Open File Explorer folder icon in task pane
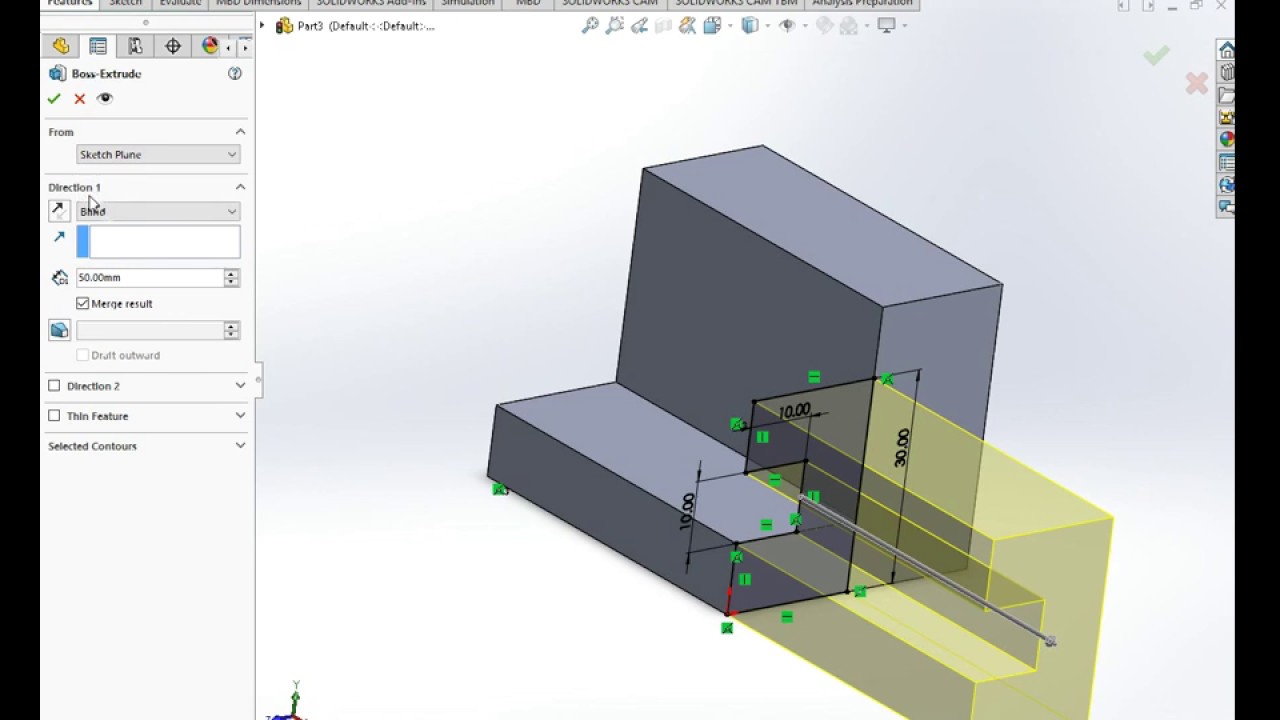The width and height of the screenshot is (1280, 720). tap(1227, 96)
